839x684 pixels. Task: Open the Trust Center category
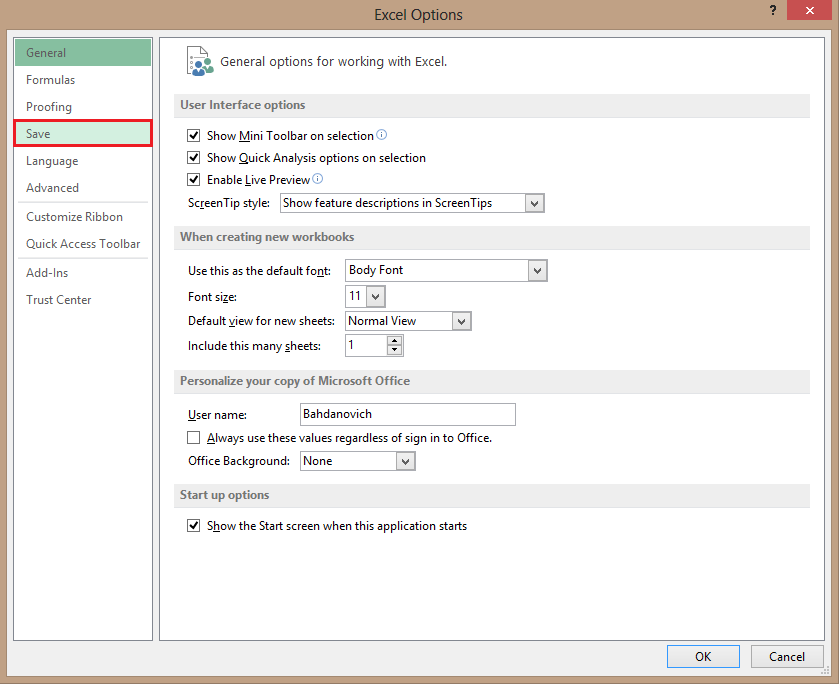click(83, 300)
